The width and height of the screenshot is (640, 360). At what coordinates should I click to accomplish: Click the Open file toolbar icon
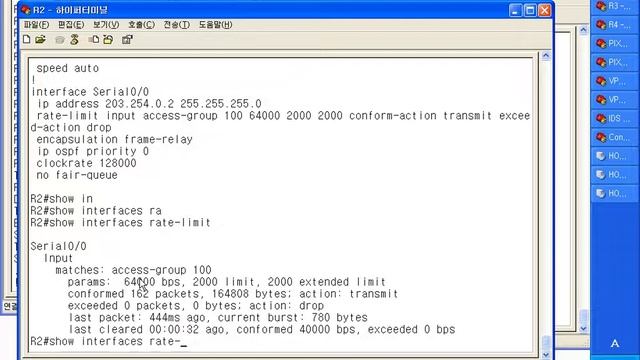(x=40, y=39)
